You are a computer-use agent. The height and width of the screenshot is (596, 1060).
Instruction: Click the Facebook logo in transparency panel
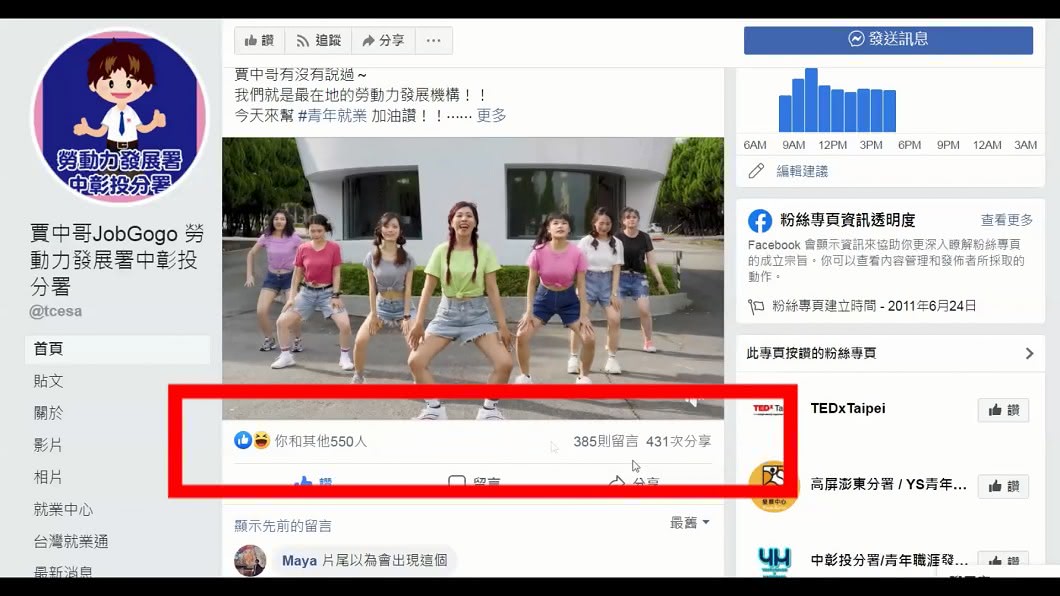point(760,221)
